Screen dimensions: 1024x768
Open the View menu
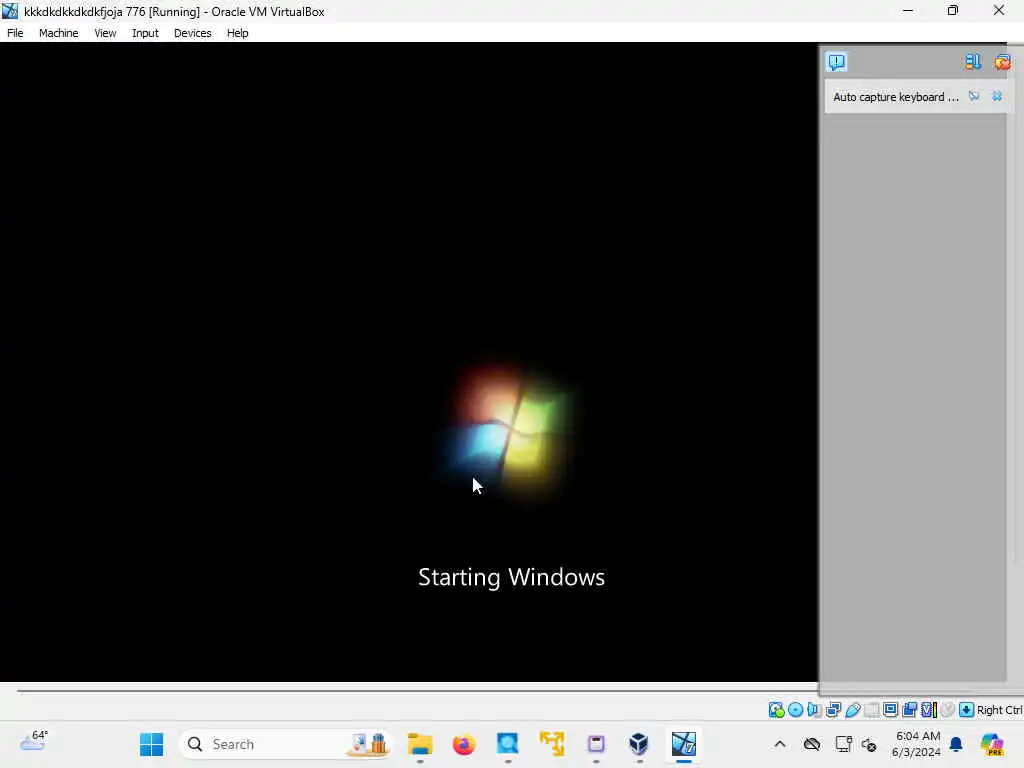[105, 33]
